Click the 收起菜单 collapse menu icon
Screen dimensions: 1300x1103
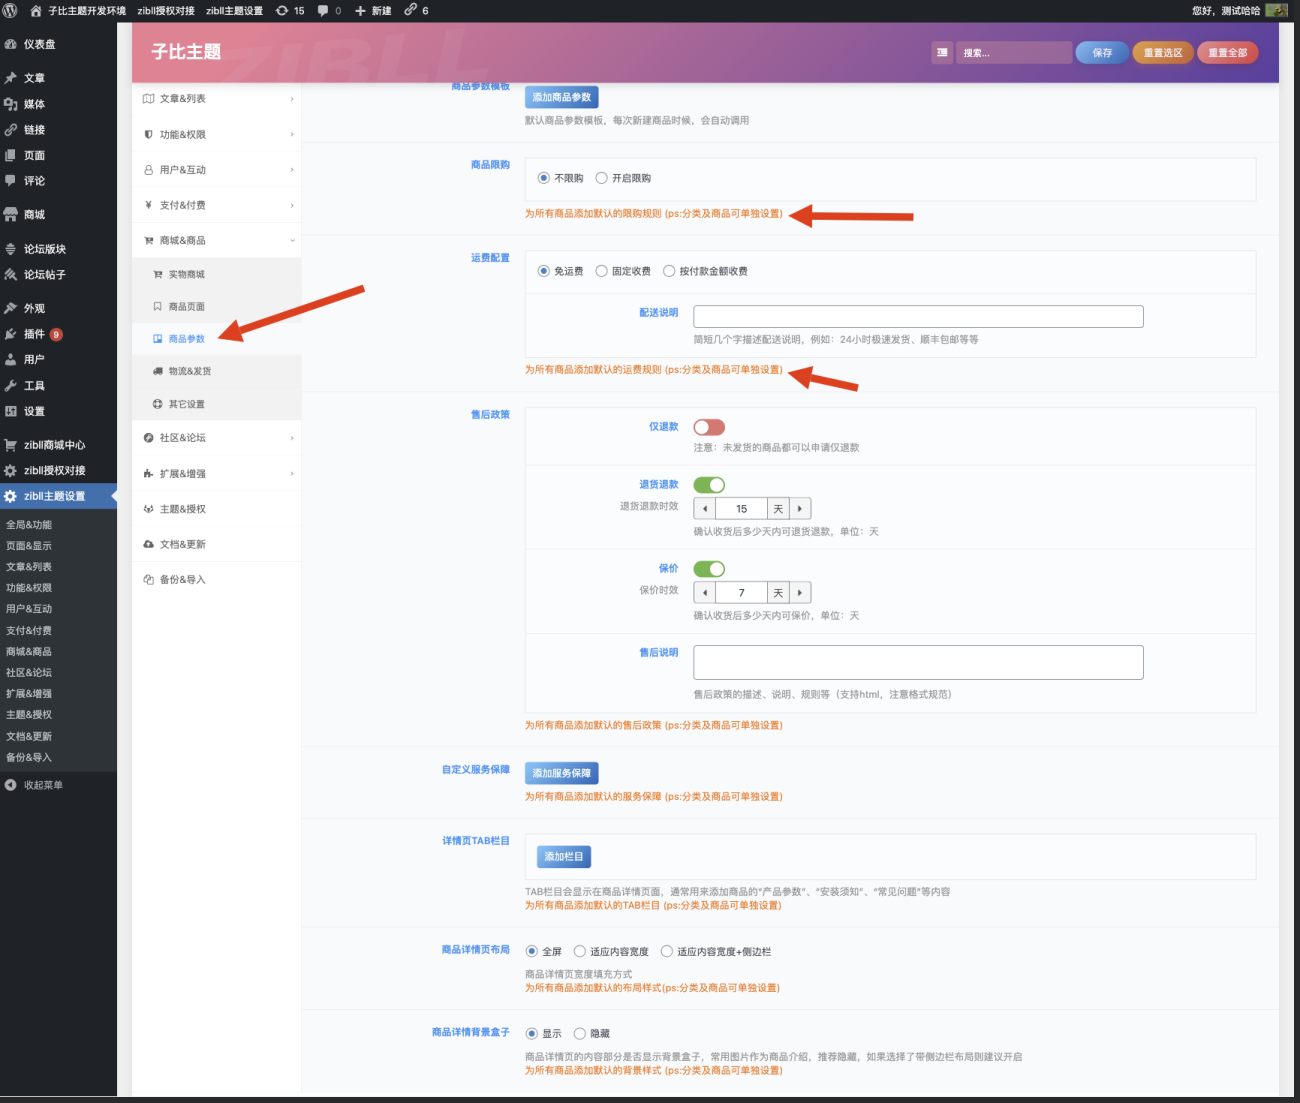(x=11, y=785)
